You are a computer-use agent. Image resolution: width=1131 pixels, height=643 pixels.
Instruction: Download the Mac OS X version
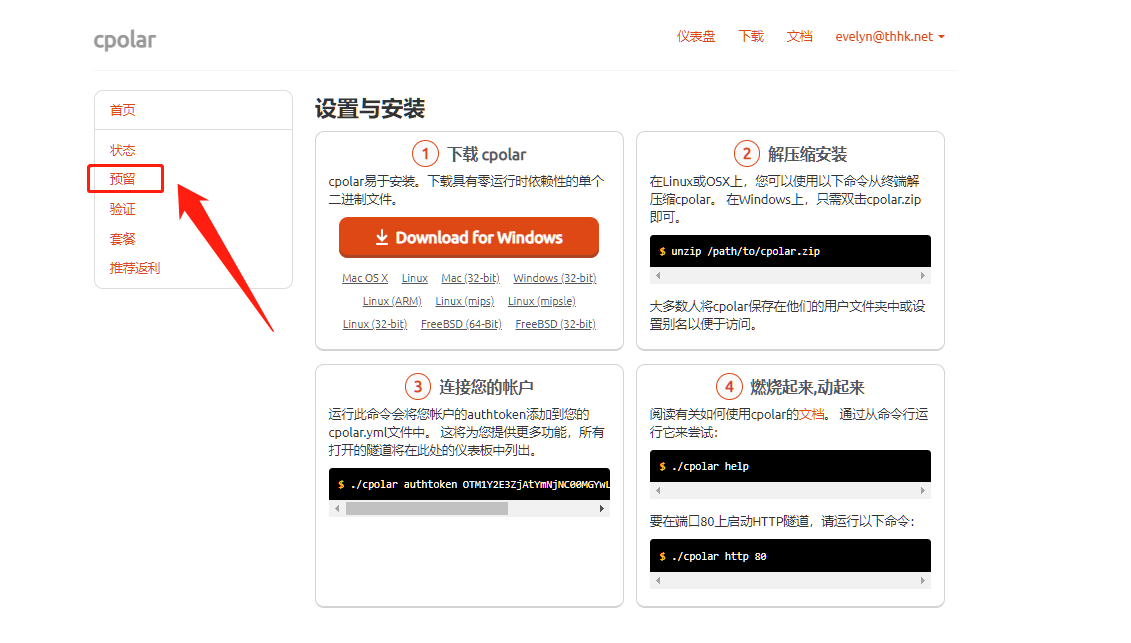click(x=365, y=278)
